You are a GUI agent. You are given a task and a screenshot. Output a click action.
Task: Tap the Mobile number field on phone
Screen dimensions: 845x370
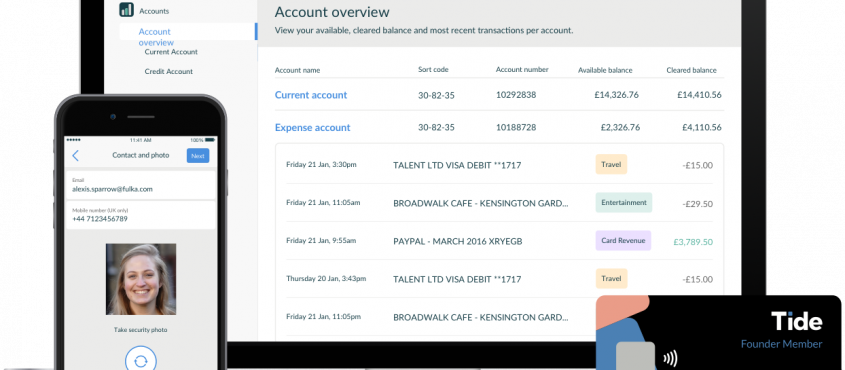click(140, 215)
